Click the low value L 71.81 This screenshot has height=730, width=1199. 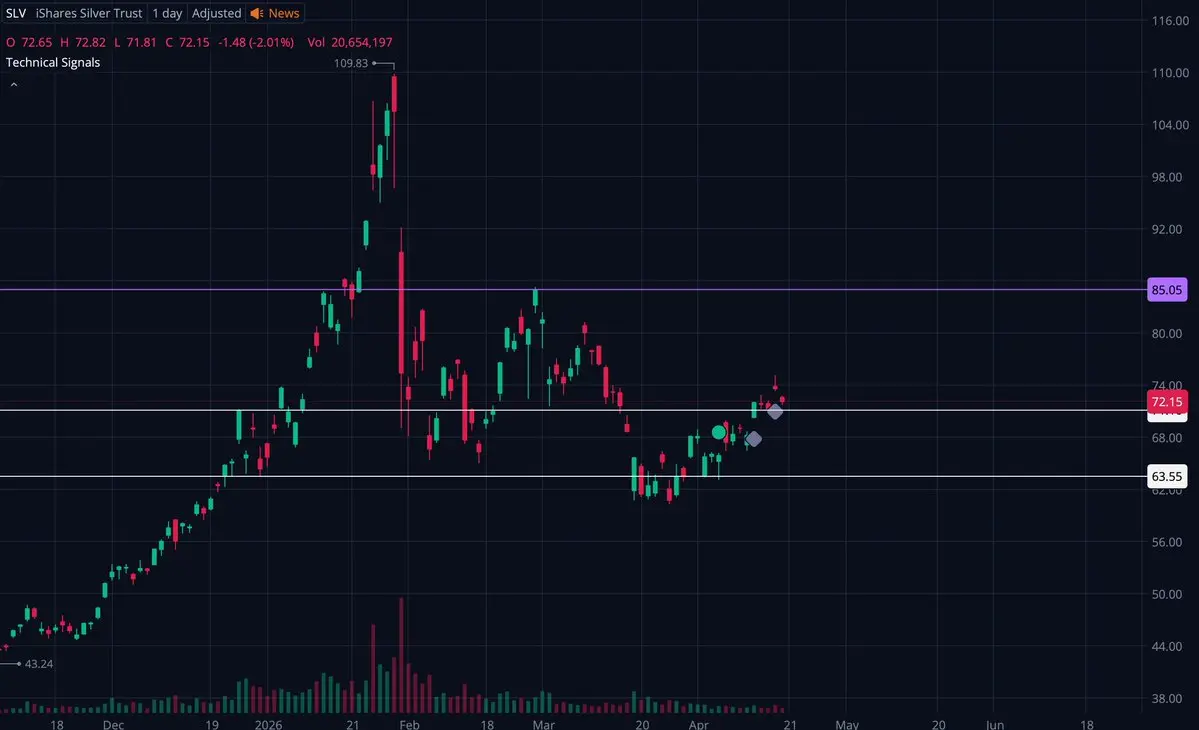(x=135, y=42)
